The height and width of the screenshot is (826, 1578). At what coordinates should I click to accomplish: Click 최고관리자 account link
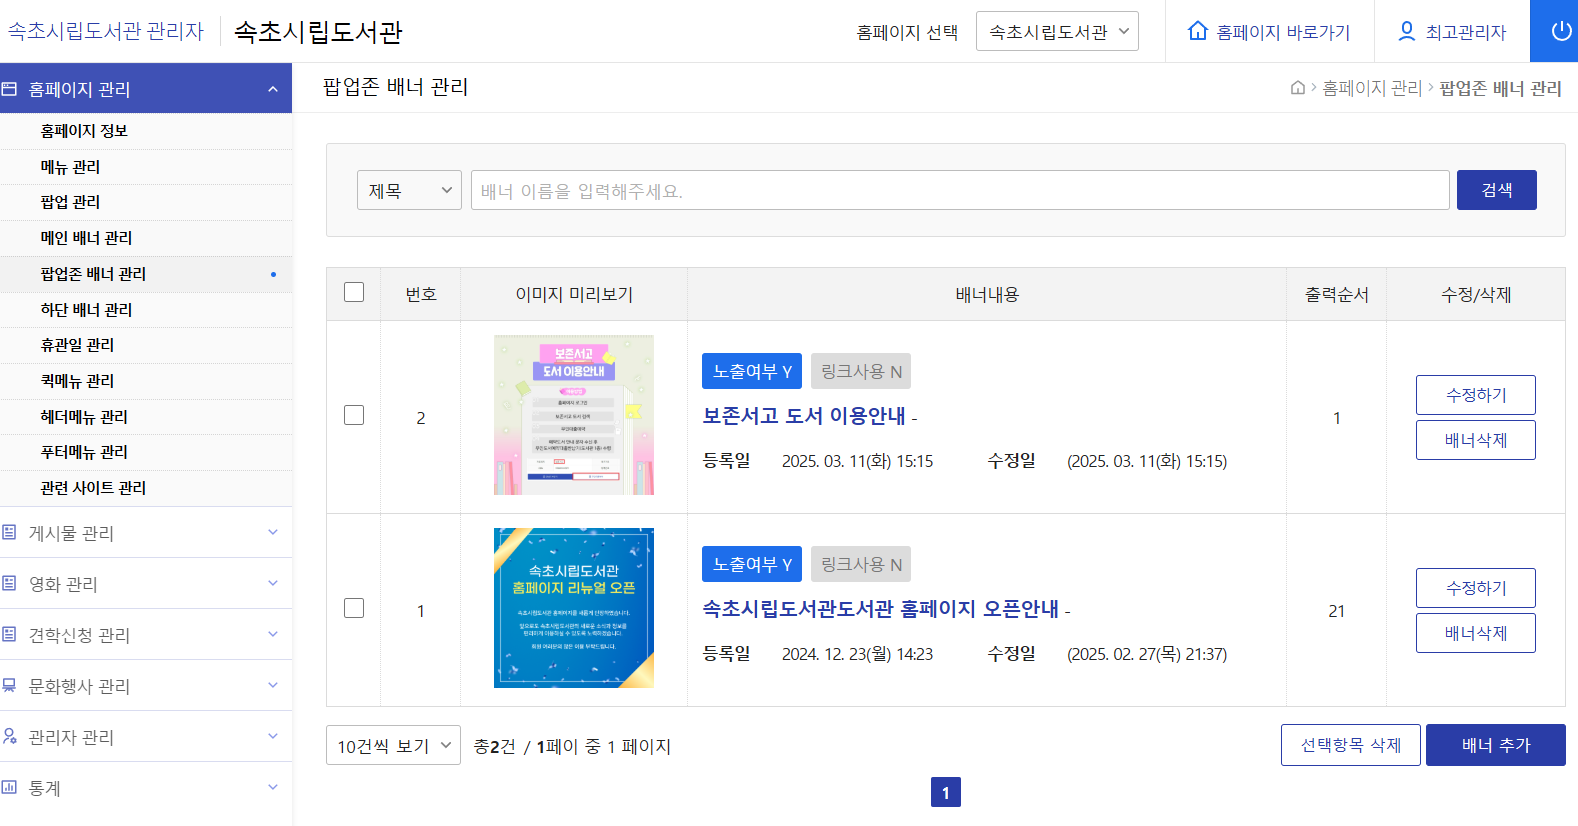point(1465,32)
